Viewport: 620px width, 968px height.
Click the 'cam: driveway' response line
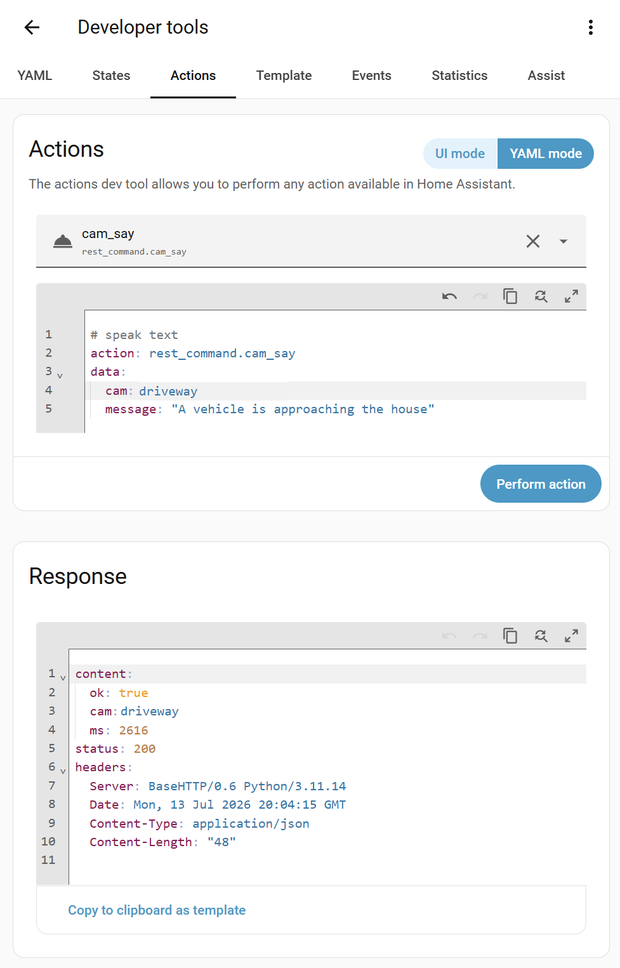(134, 711)
